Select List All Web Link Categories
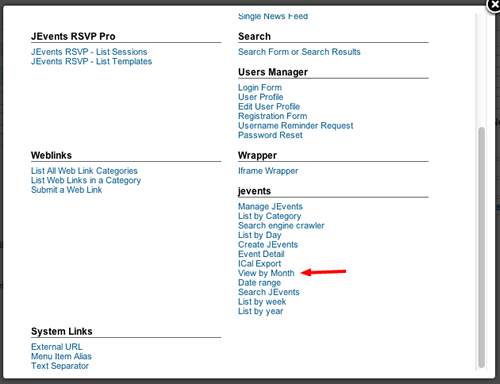This screenshot has width=500, height=384. 84,171
